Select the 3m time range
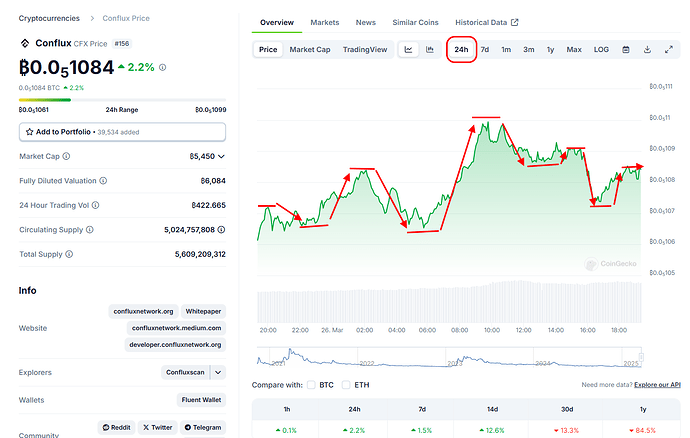The height and width of the screenshot is (438, 690). (529, 50)
